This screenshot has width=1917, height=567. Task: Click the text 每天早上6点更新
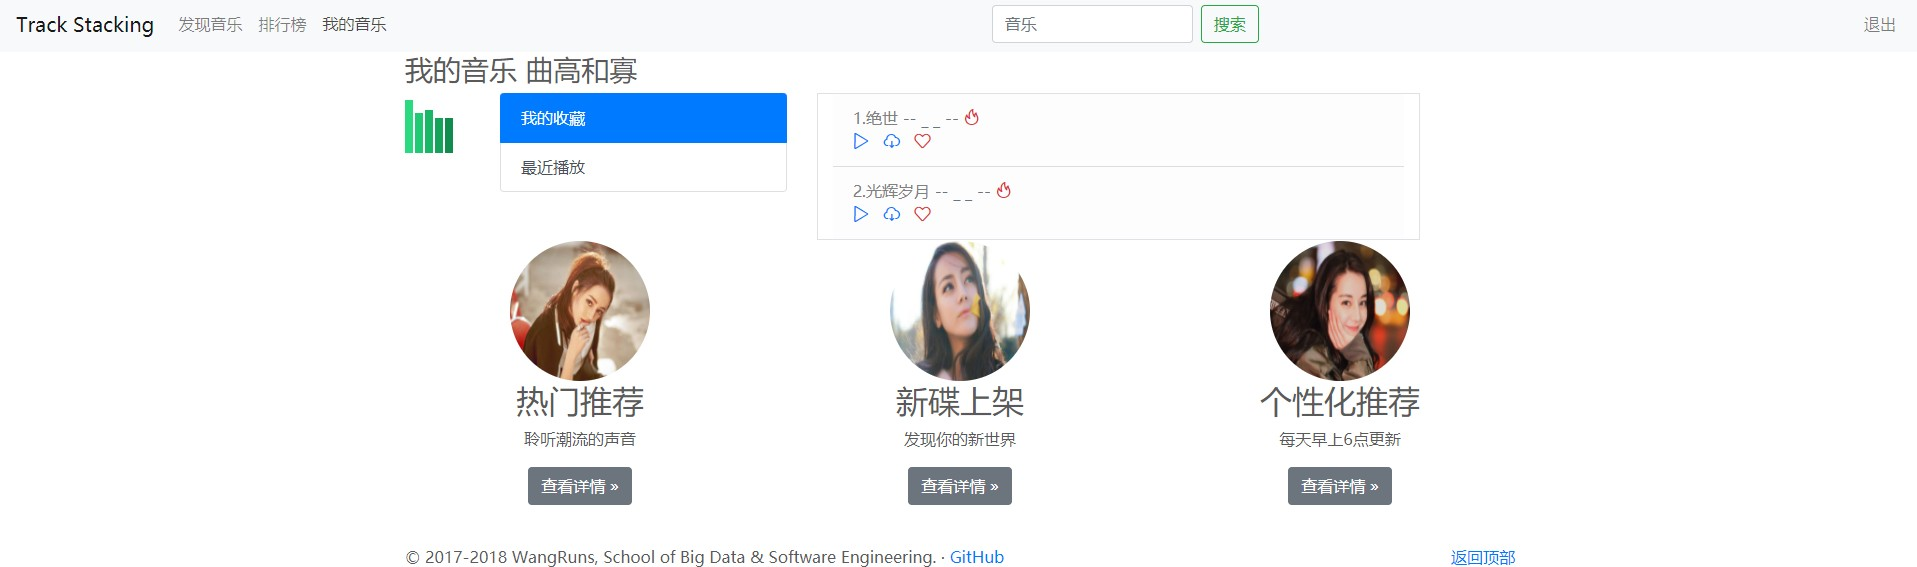point(1340,439)
